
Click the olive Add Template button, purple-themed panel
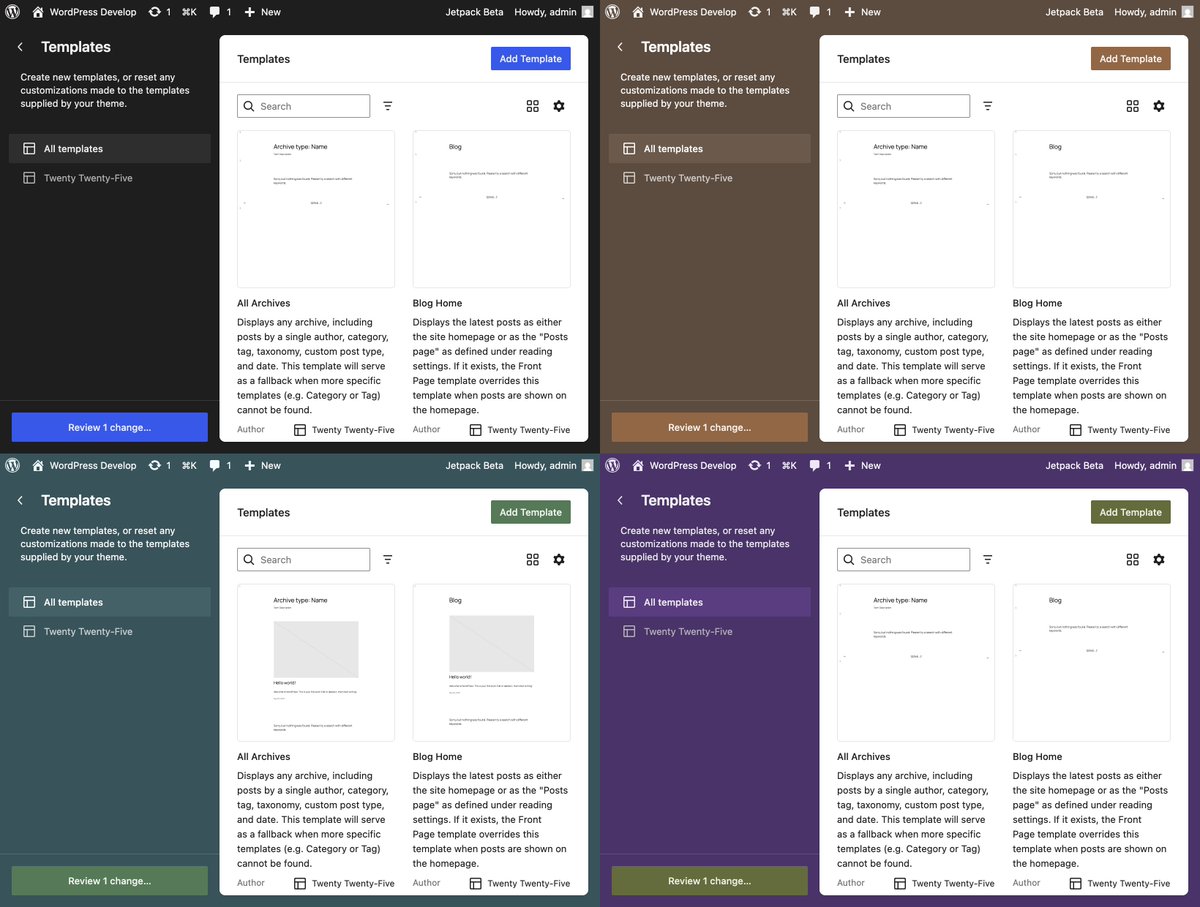[1131, 512]
